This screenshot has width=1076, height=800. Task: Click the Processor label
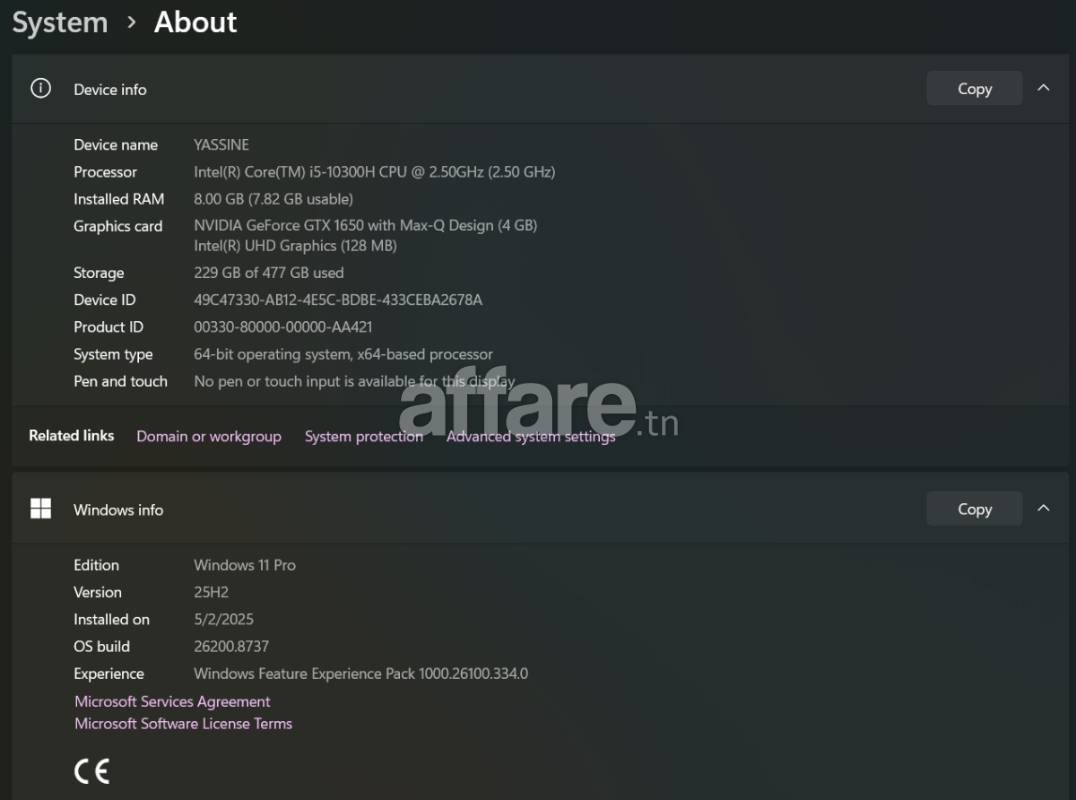click(105, 172)
